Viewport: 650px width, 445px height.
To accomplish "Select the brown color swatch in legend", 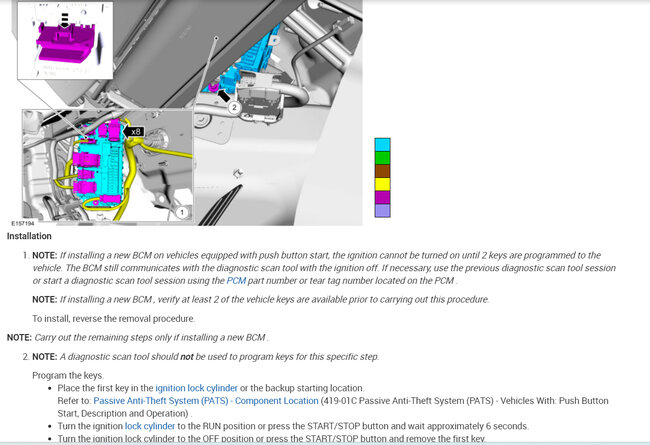I will click(382, 171).
